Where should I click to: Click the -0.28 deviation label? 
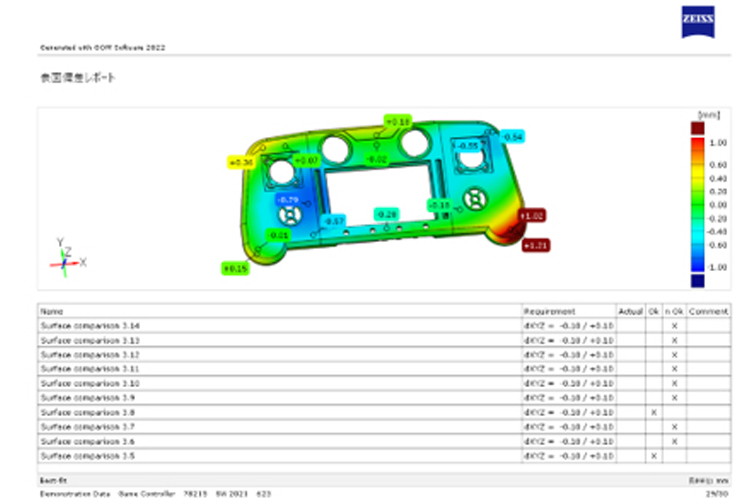coord(387,214)
